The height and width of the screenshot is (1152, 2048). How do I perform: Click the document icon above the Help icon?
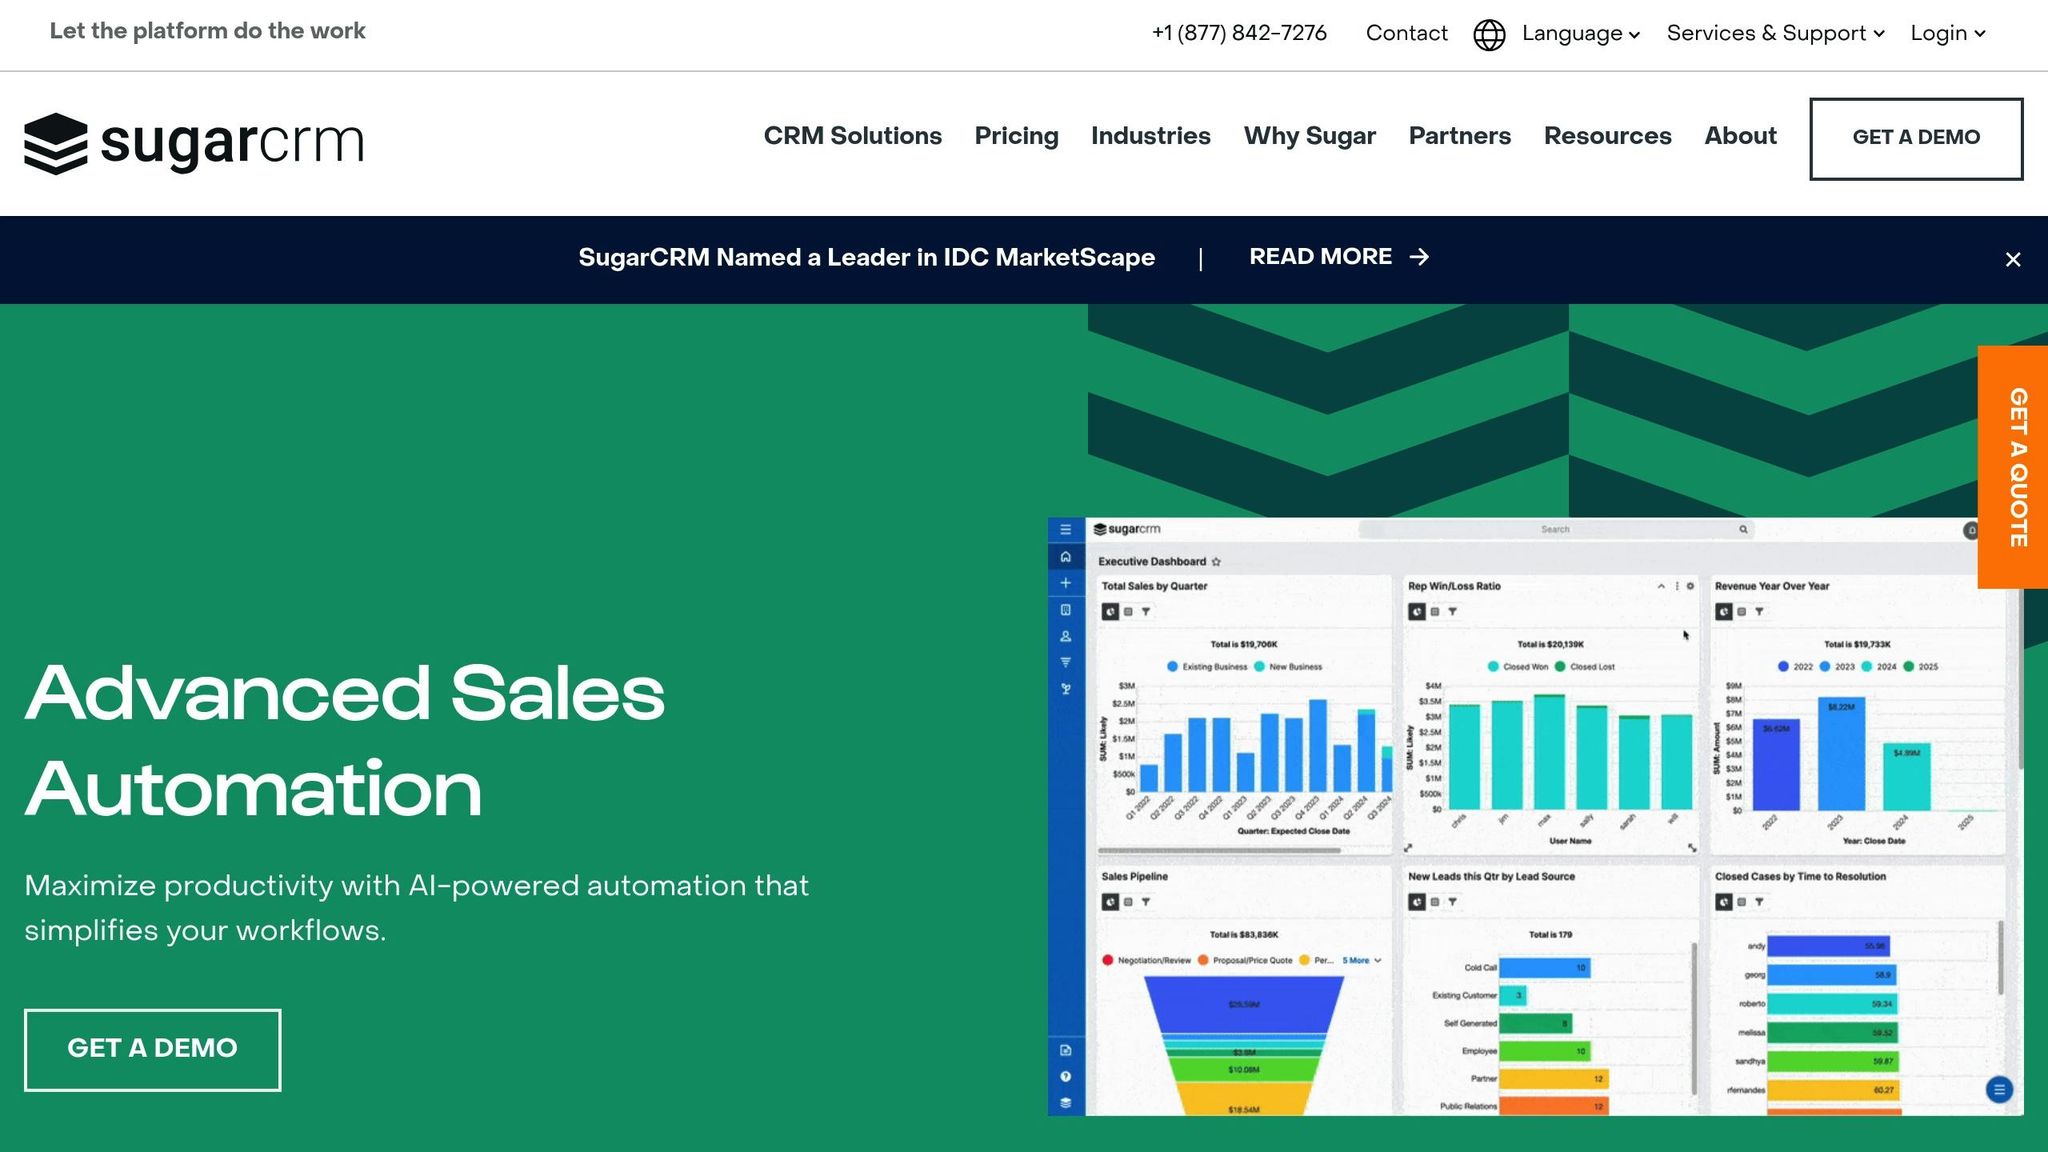1066,1050
